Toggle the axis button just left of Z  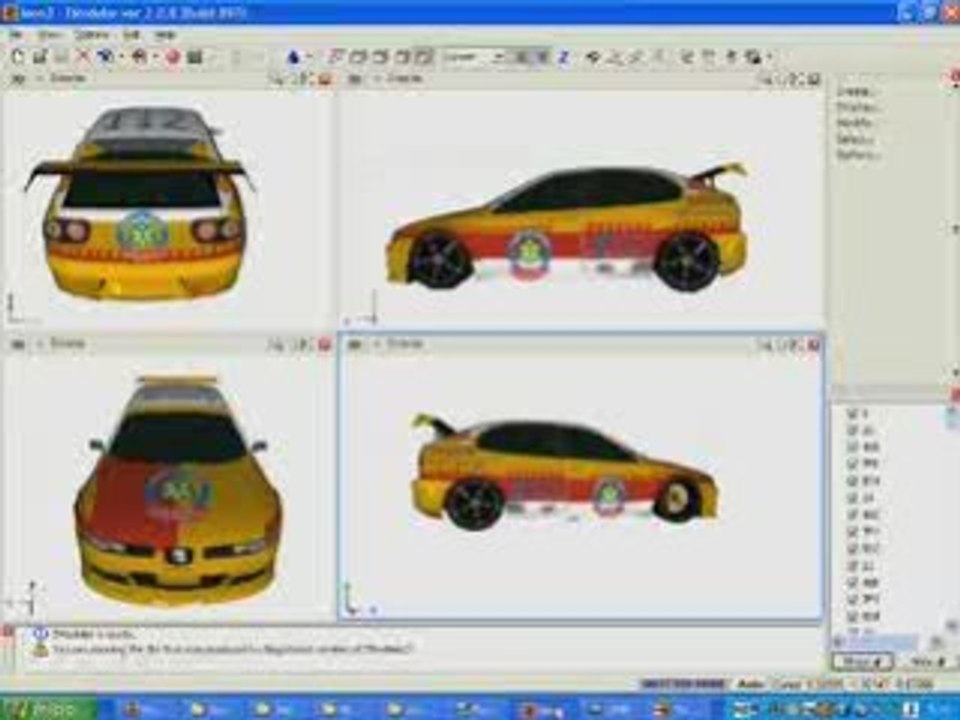click(541, 57)
